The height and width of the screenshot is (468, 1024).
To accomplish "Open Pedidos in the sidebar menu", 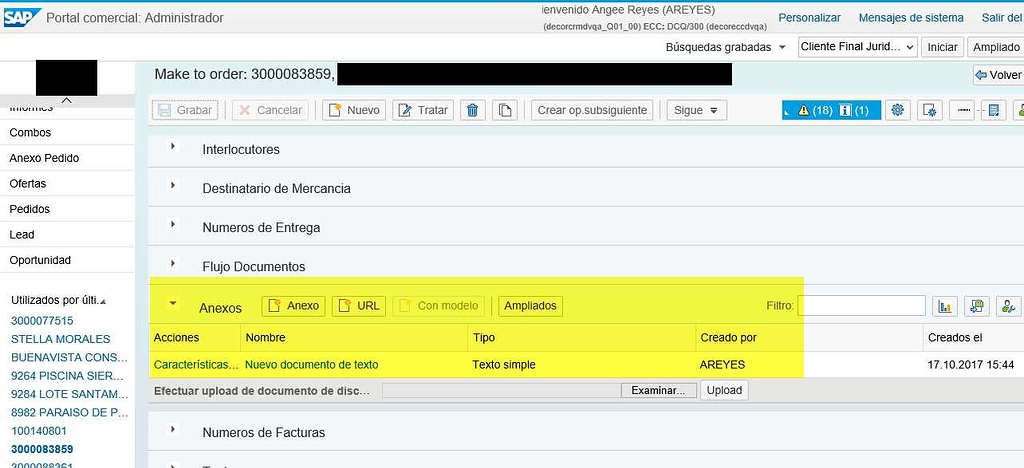I will coord(29,209).
